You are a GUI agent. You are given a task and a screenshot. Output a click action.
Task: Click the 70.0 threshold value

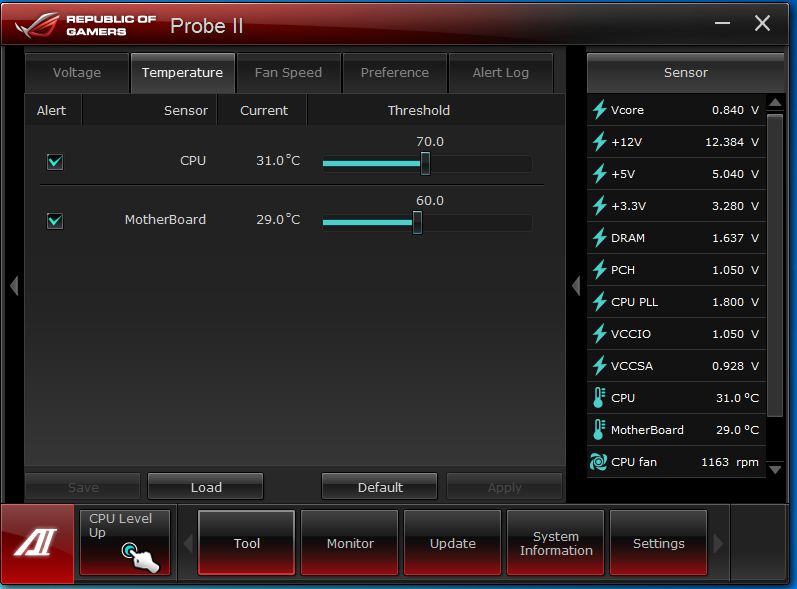pyautogui.click(x=430, y=142)
